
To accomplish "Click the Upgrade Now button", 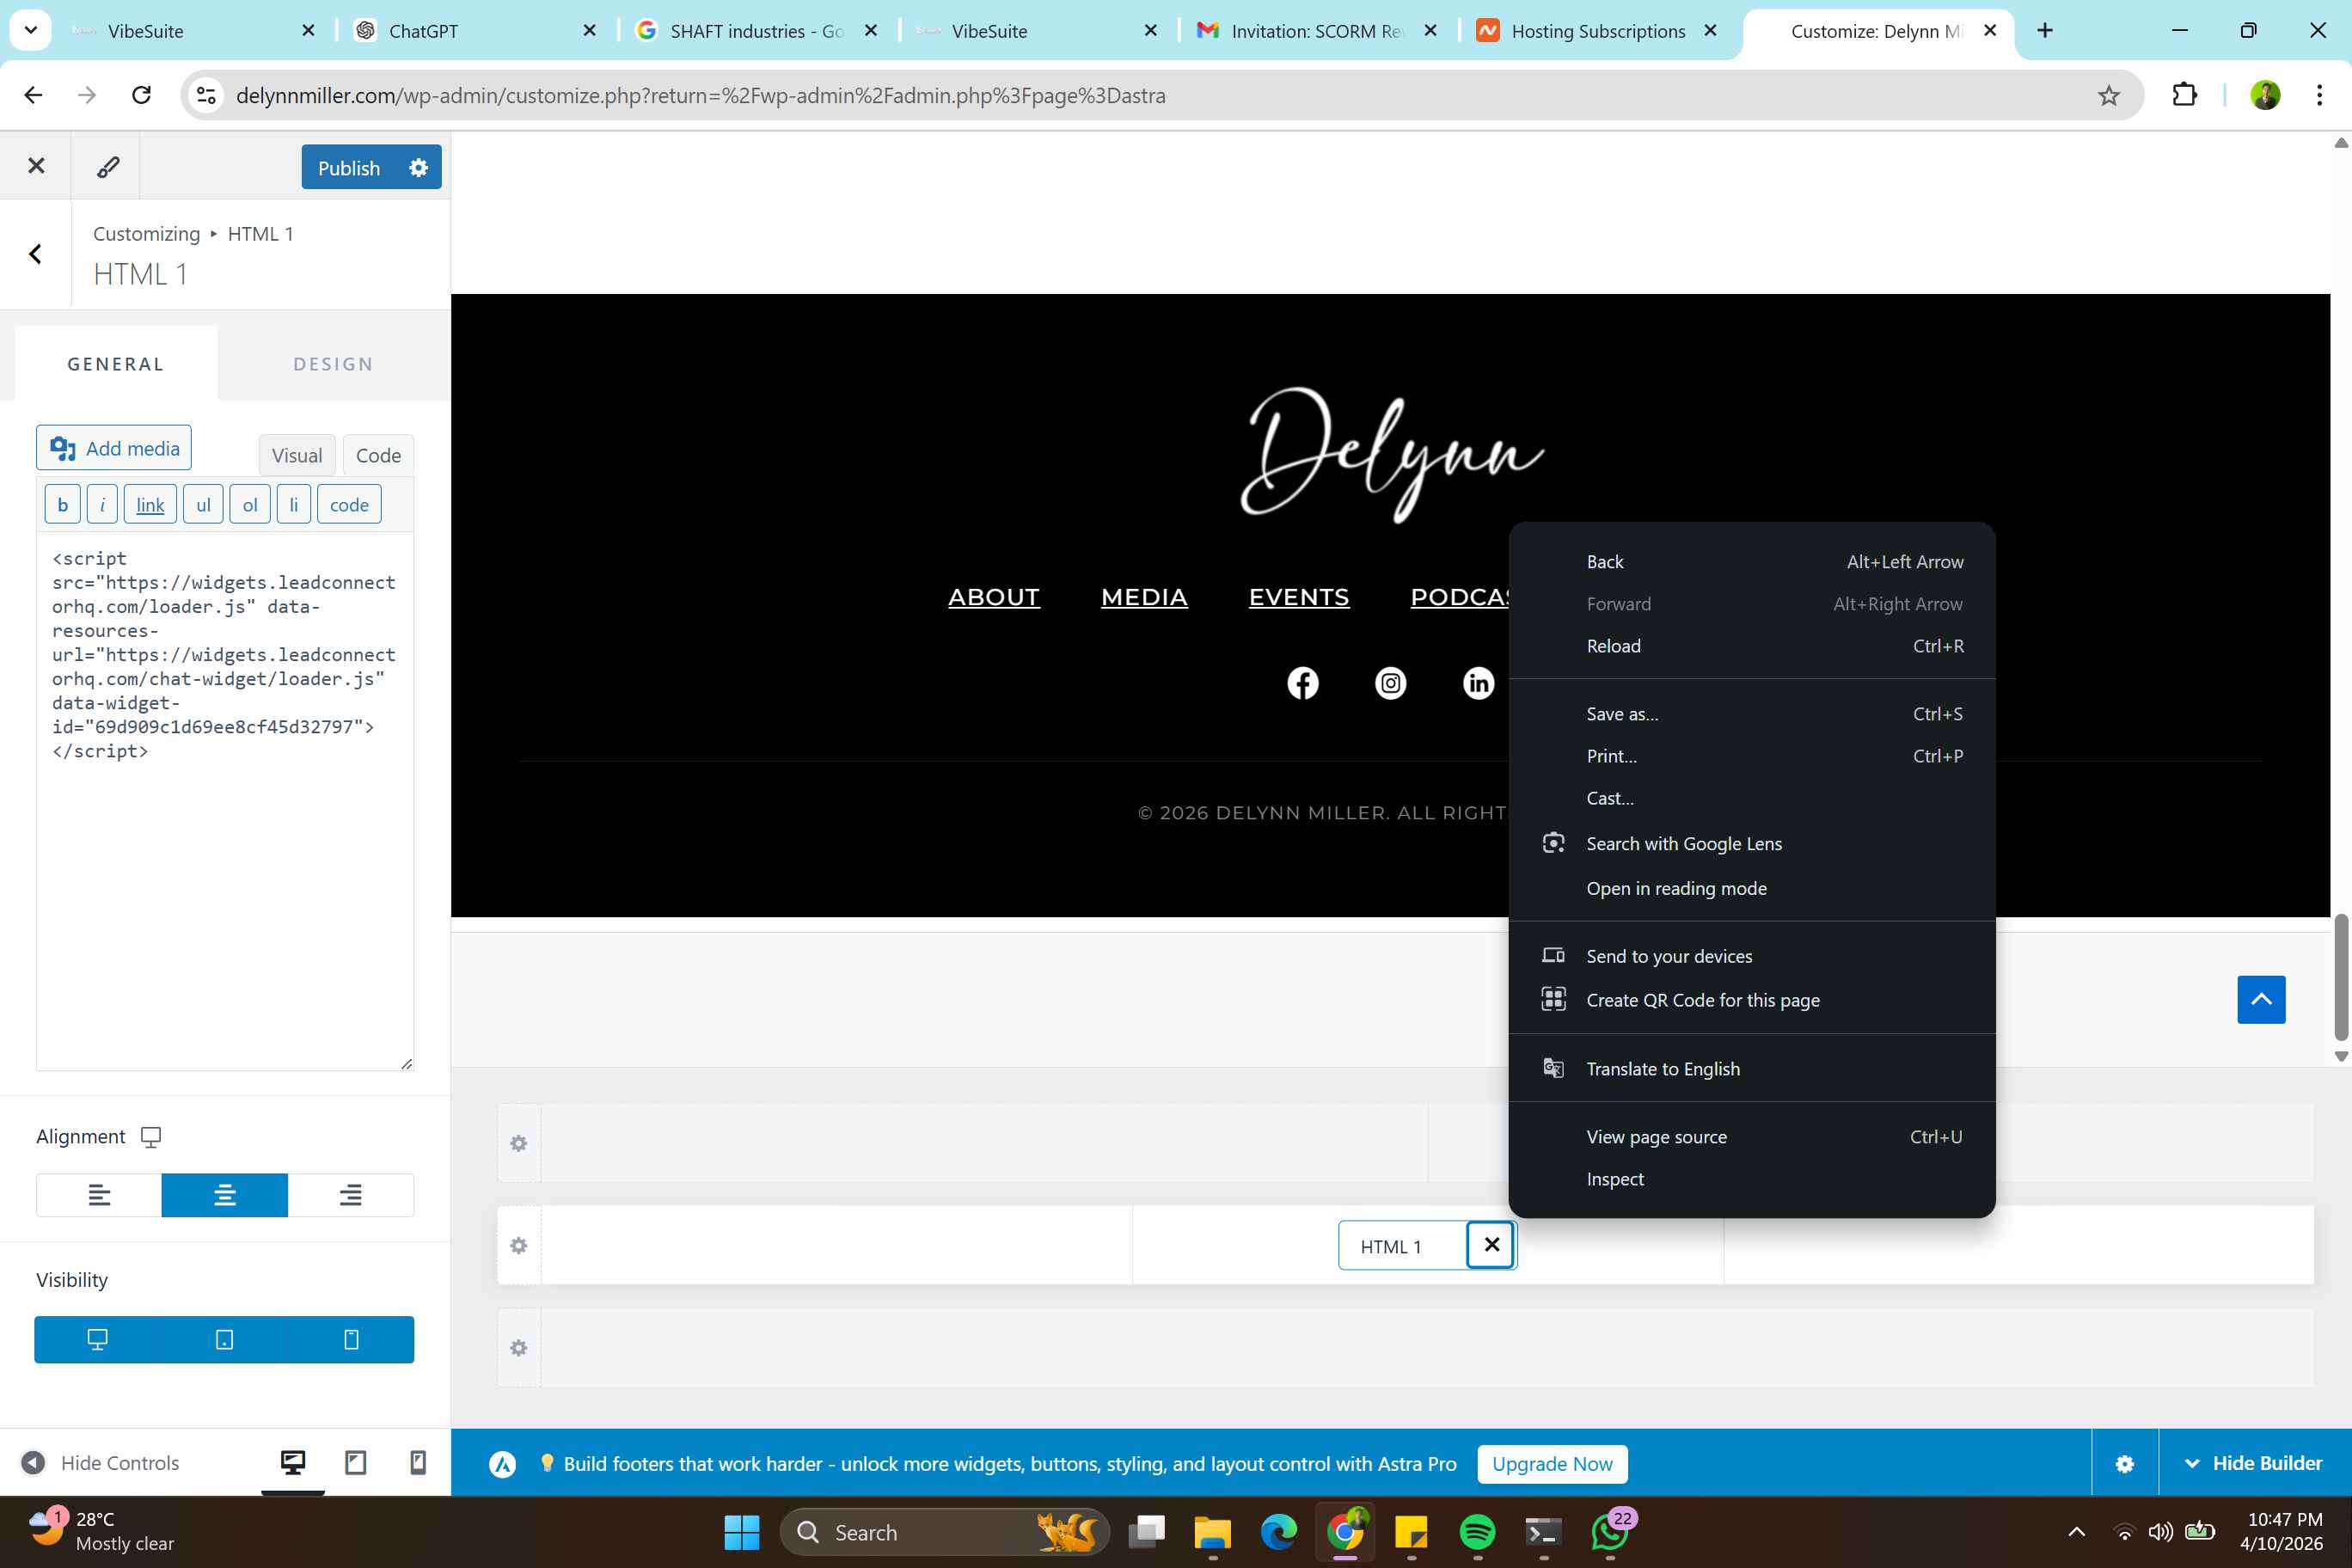I will click(1552, 1464).
